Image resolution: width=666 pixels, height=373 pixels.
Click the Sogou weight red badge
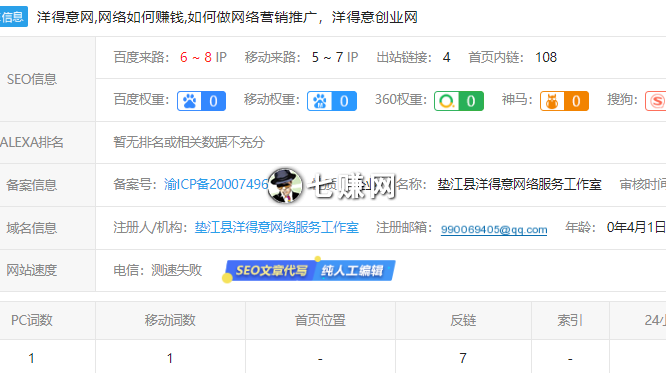pyautogui.click(x=655, y=101)
